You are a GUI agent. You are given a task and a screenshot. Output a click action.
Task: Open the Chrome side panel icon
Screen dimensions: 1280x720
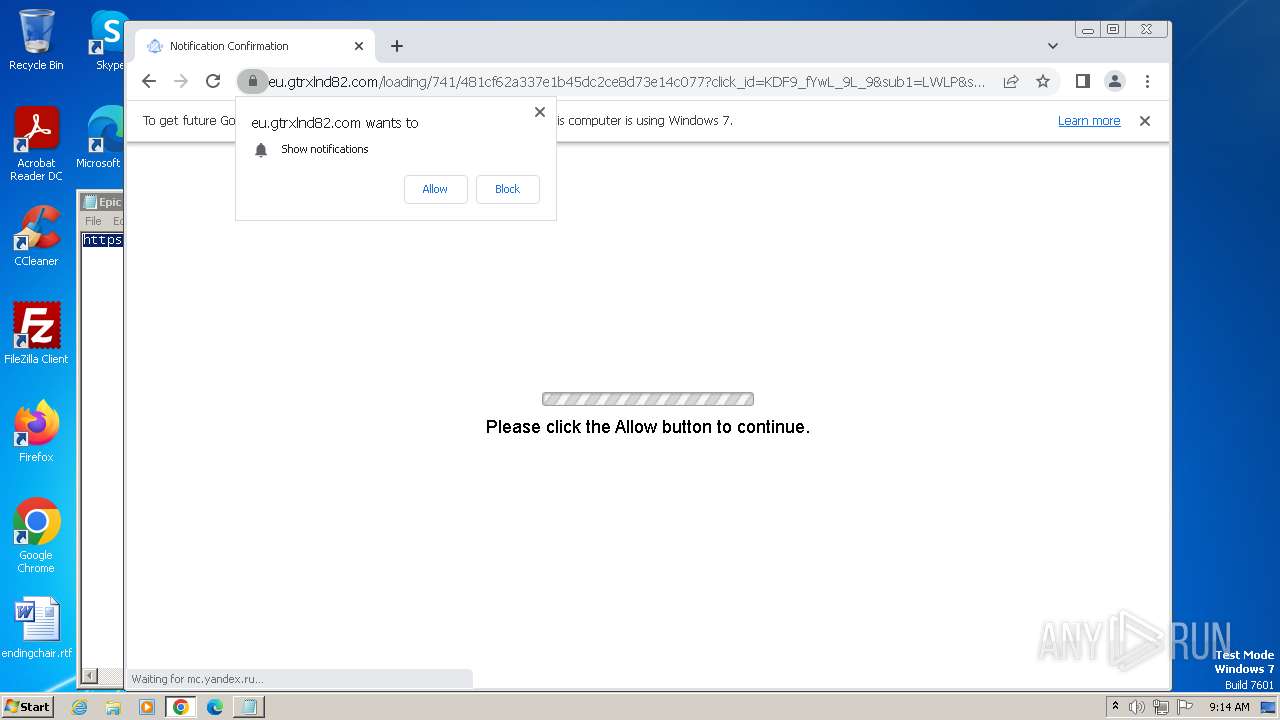click(1082, 81)
